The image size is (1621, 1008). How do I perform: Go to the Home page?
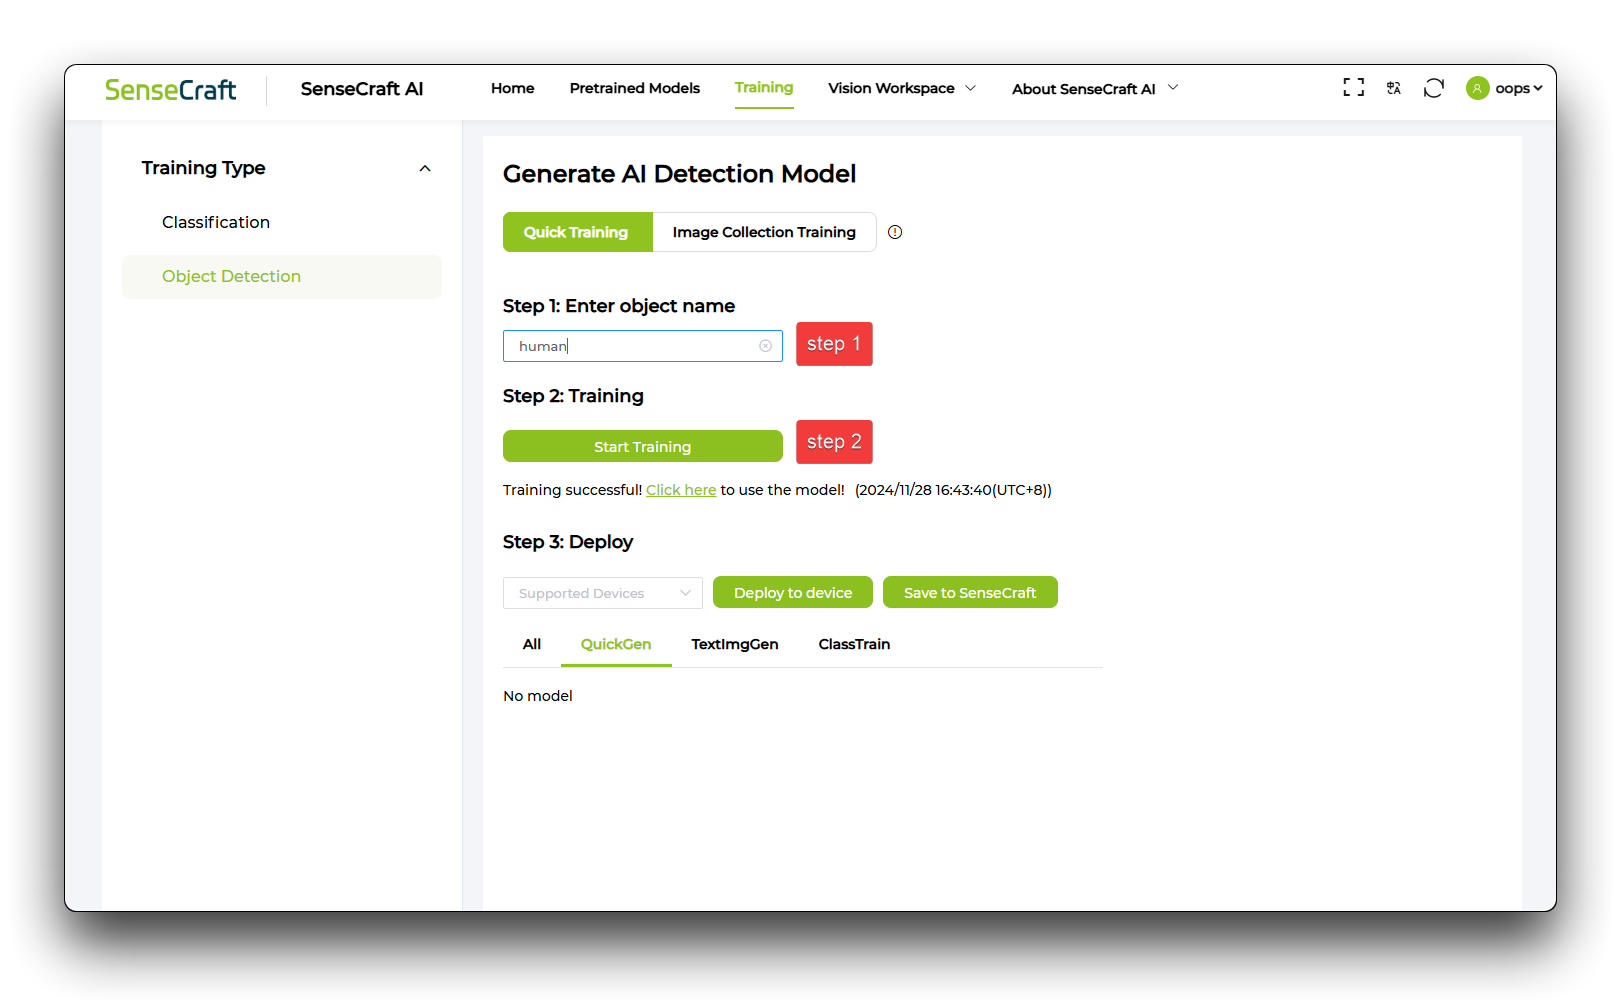(x=512, y=88)
